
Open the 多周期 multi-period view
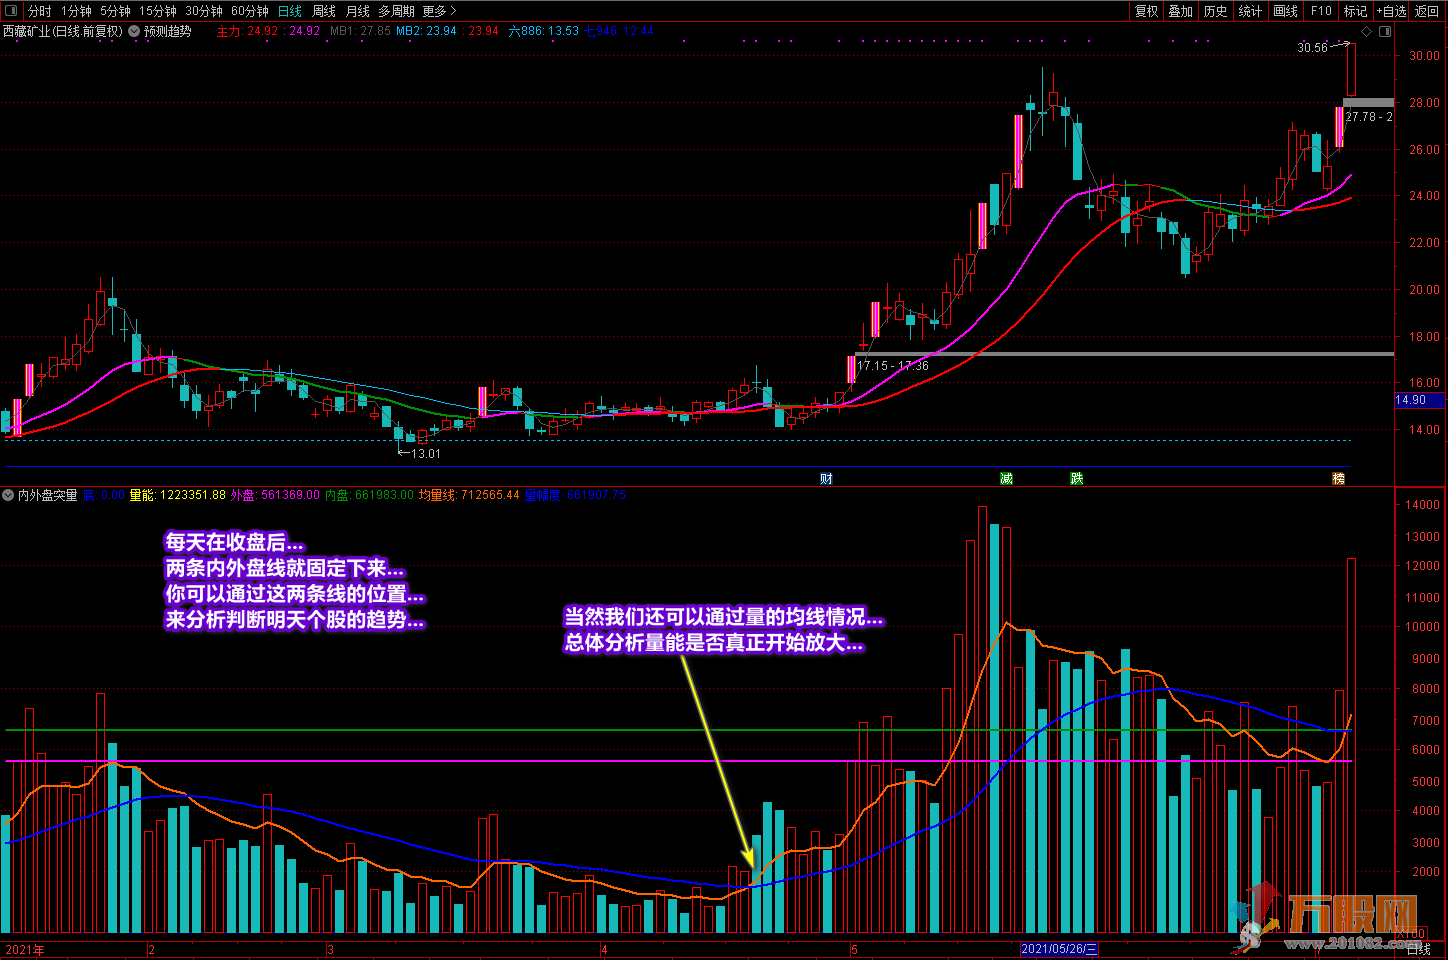pyautogui.click(x=396, y=11)
